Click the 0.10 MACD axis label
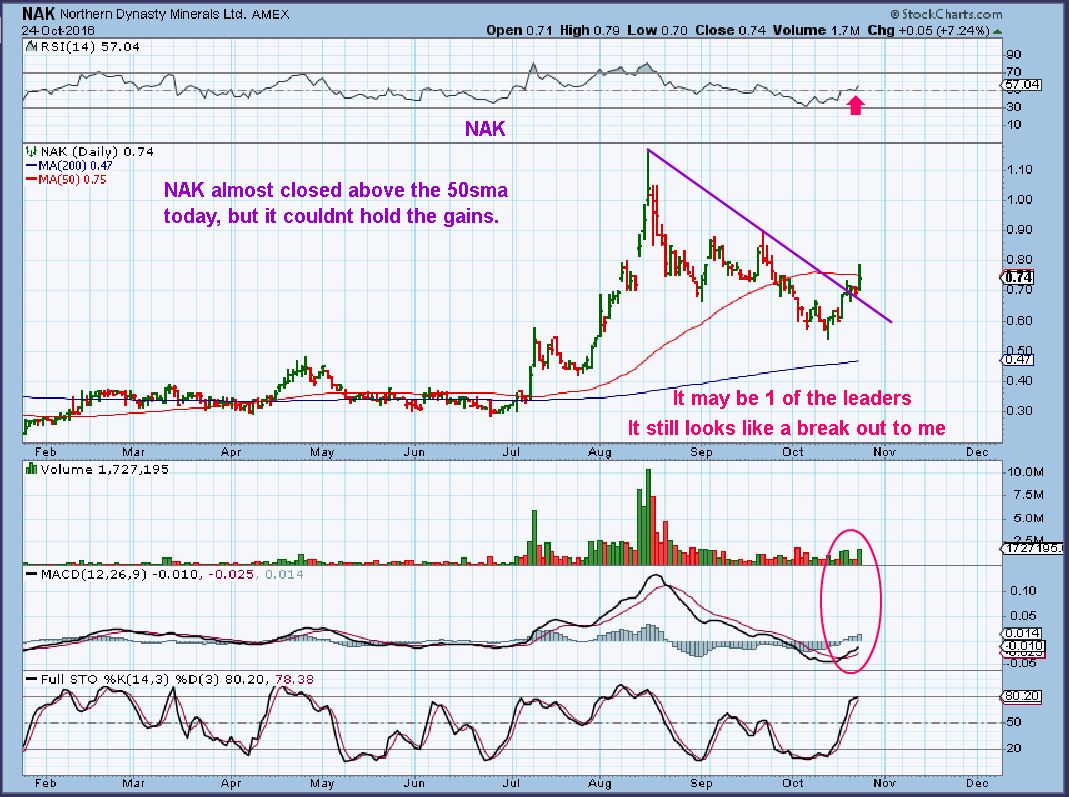This screenshot has height=797, width=1069. pos(1023,591)
